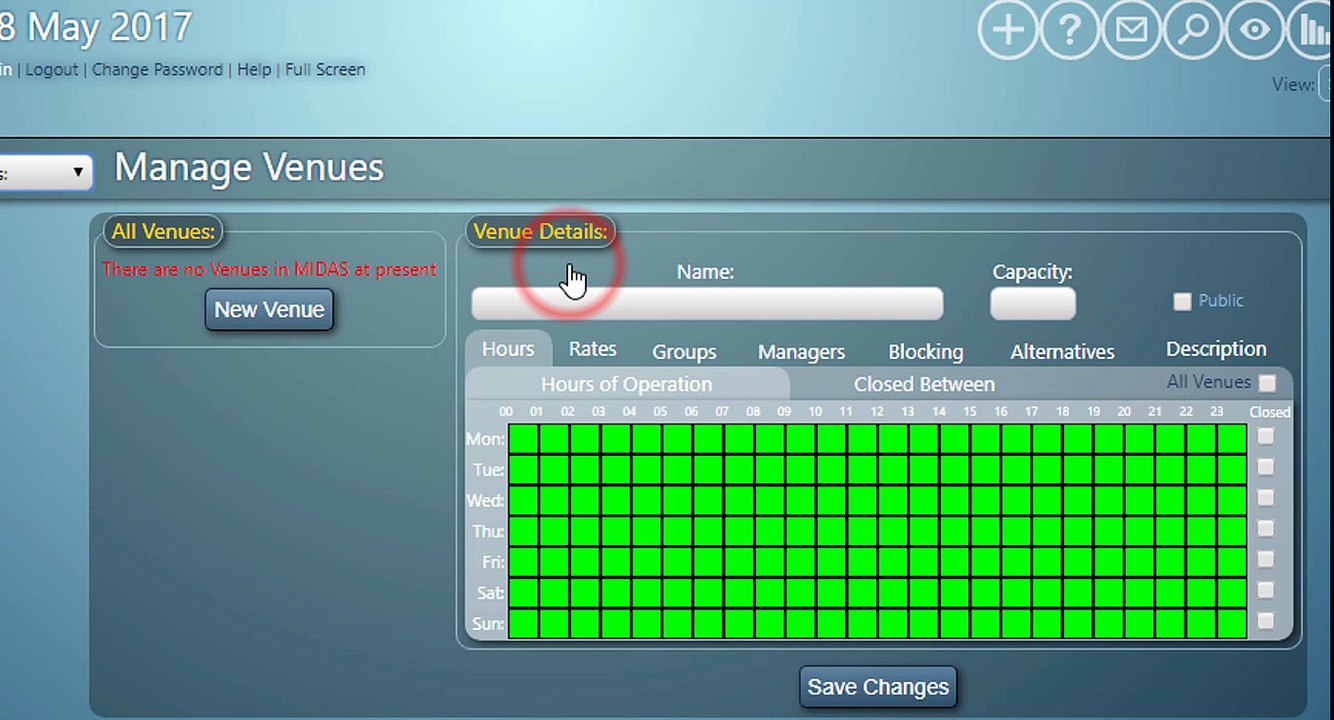Click the magnifier search icon
Screen dimensions: 1334x720
(x=1193, y=31)
